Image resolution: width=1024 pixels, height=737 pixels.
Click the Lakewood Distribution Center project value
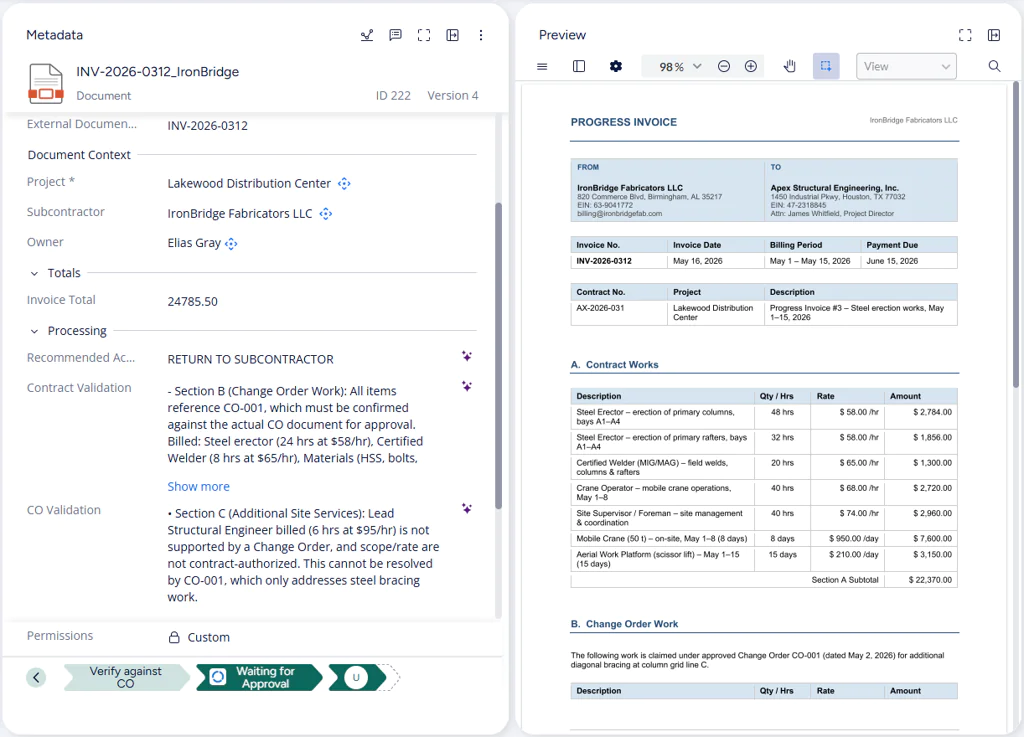pyautogui.click(x=249, y=184)
